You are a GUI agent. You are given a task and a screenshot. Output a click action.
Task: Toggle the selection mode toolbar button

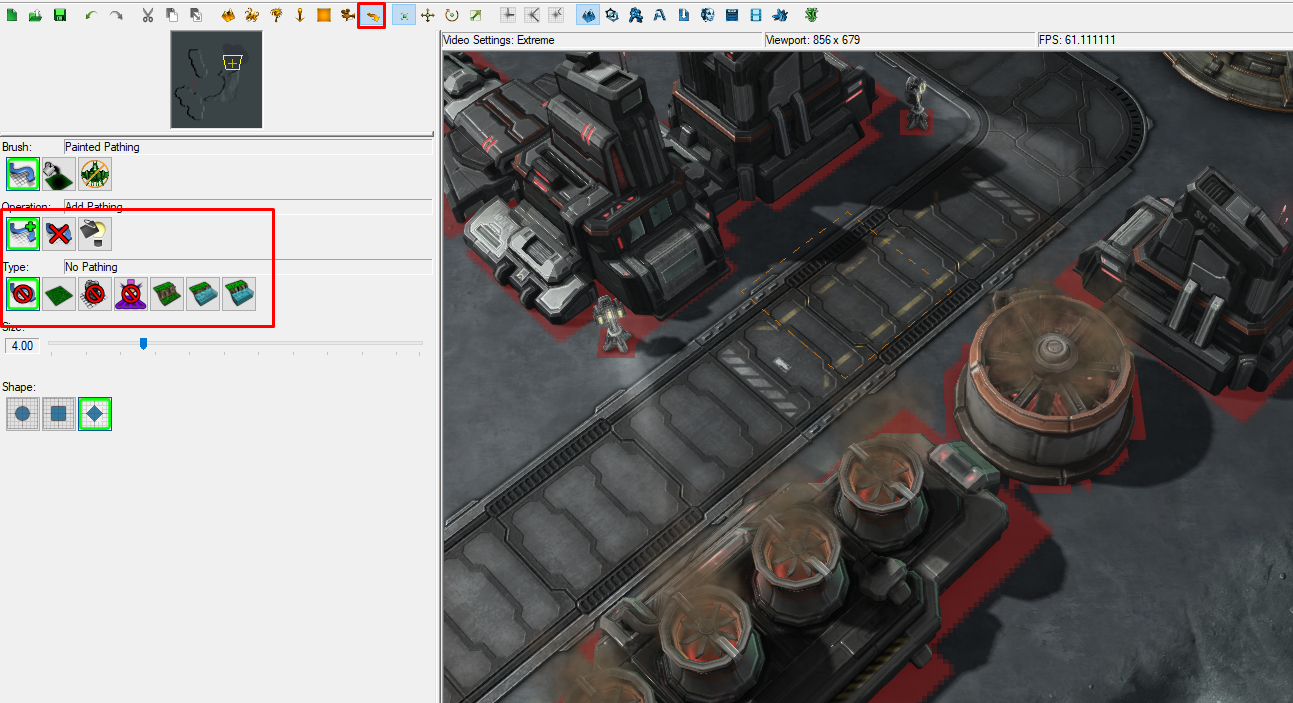click(x=403, y=15)
